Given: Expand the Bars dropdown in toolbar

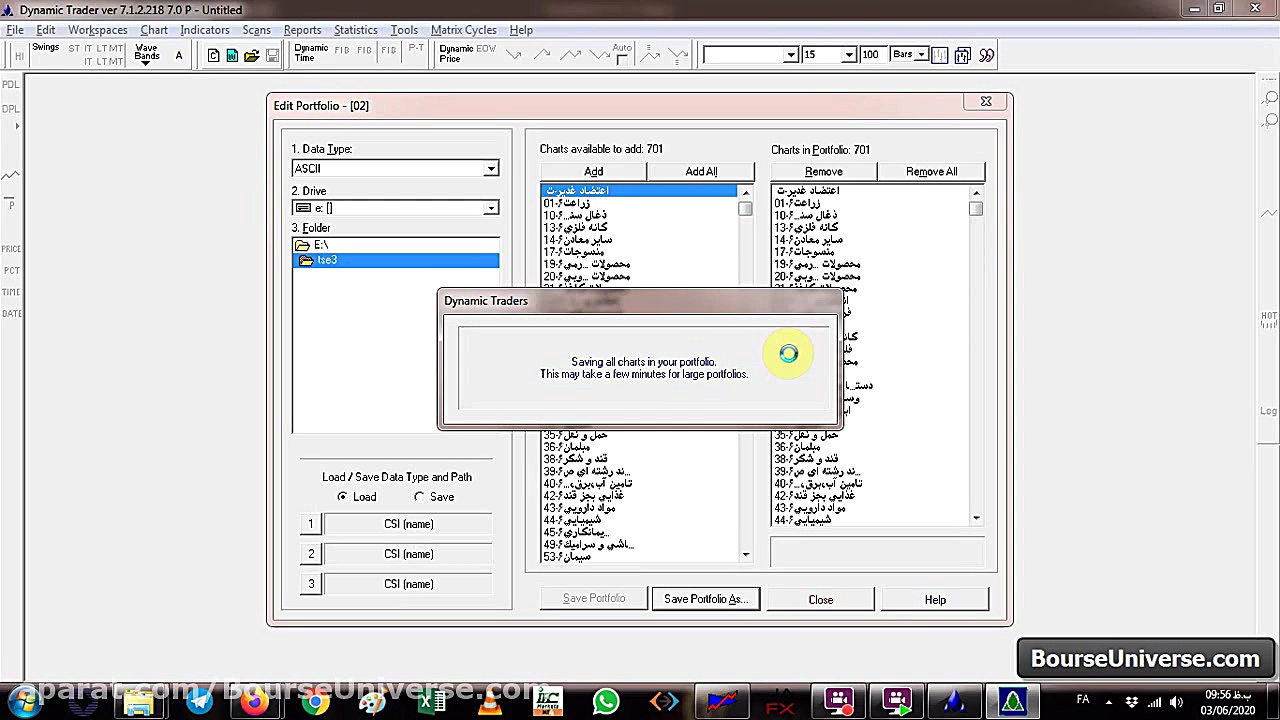Looking at the screenshot, I should point(921,55).
